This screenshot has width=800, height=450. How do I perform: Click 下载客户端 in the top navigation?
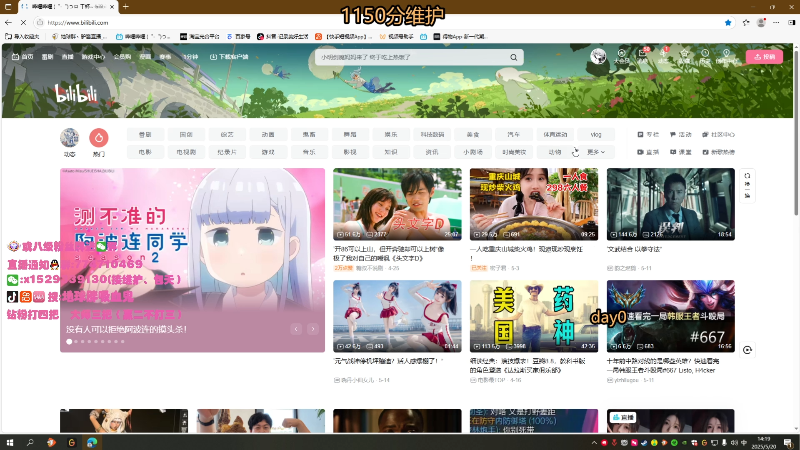[229, 57]
